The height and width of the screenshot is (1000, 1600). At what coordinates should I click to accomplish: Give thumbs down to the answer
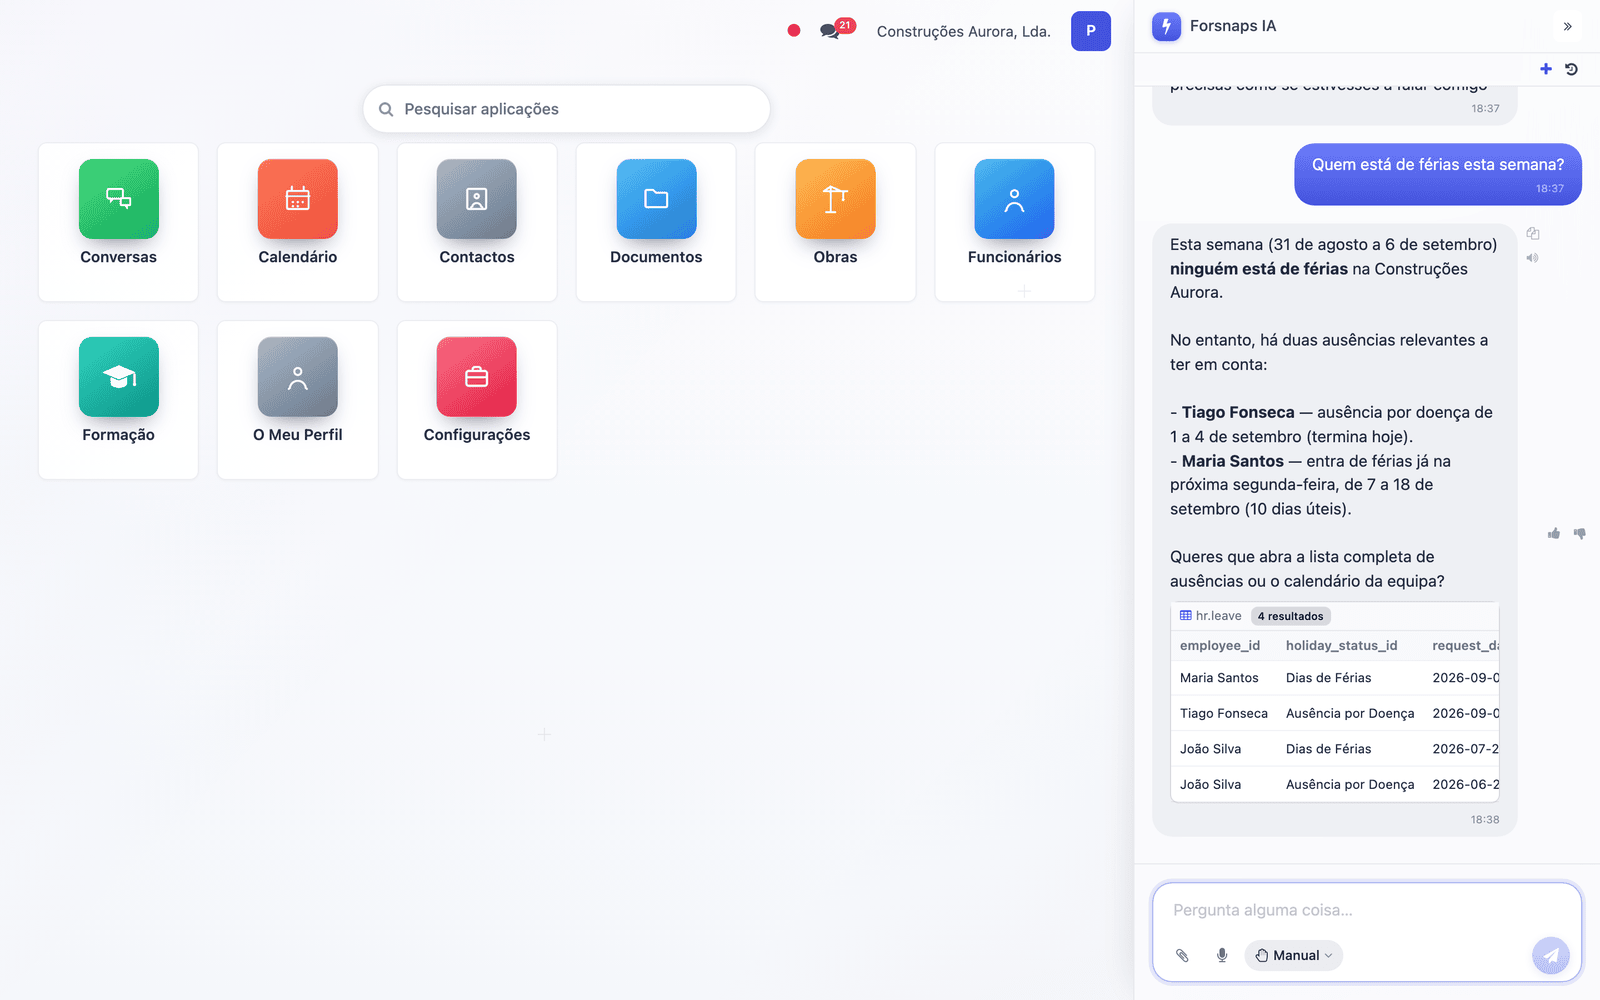[1580, 533]
